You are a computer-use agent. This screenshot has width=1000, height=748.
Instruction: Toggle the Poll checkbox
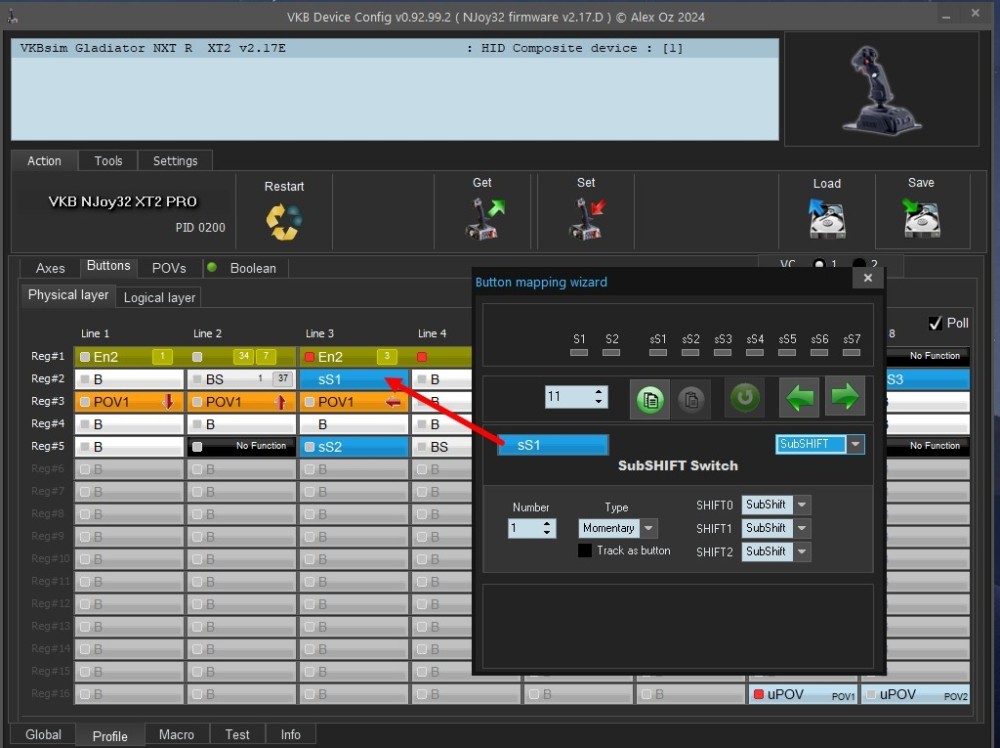(935, 323)
